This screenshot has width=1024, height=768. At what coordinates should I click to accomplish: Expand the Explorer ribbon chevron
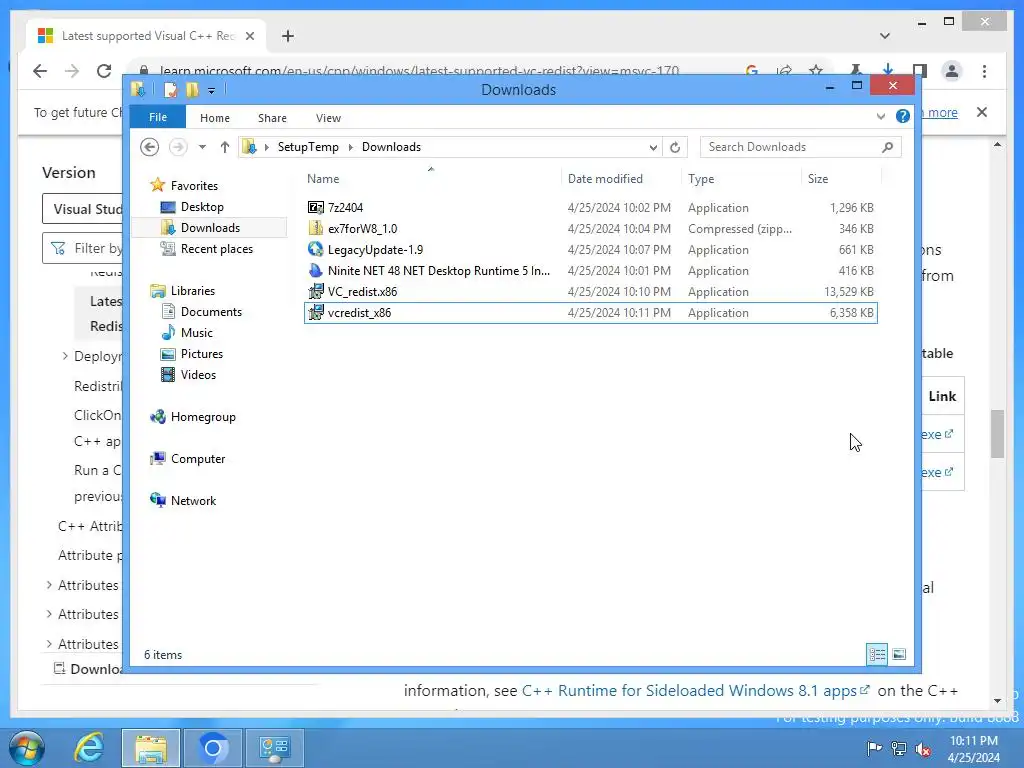(881, 116)
